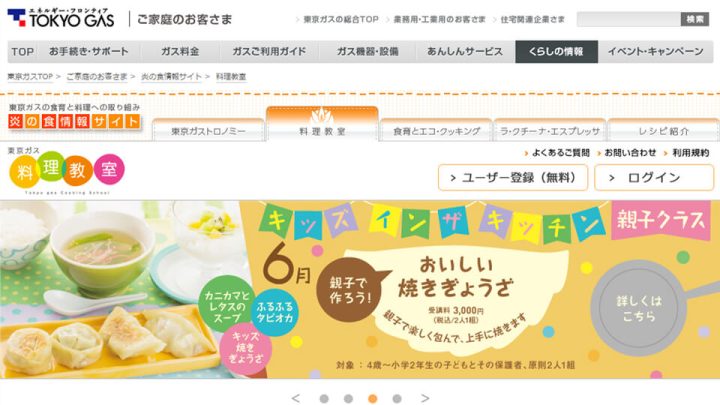Switch to the 東京ガストロノミー tab

208,130
